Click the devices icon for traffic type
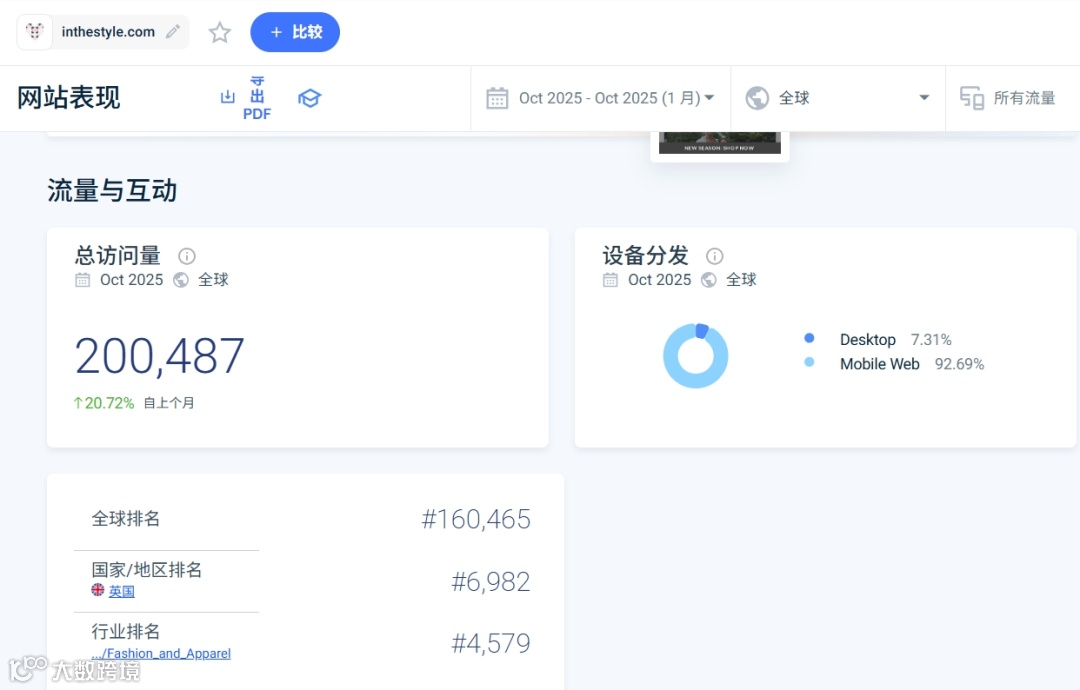1080x690 pixels. [x=972, y=98]
